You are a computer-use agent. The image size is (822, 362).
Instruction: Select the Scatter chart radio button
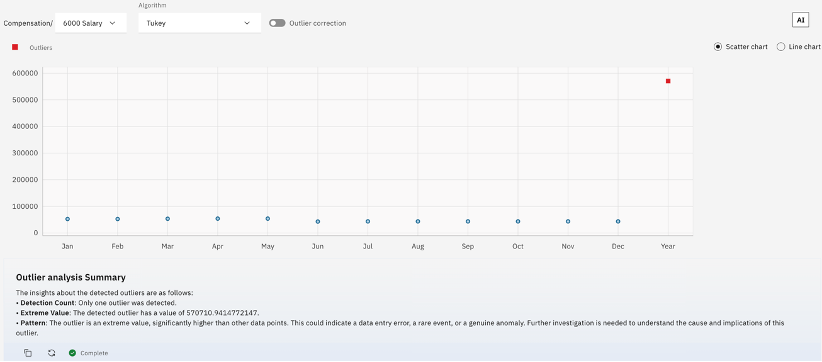pyautogui.click(x=718, y=47)
